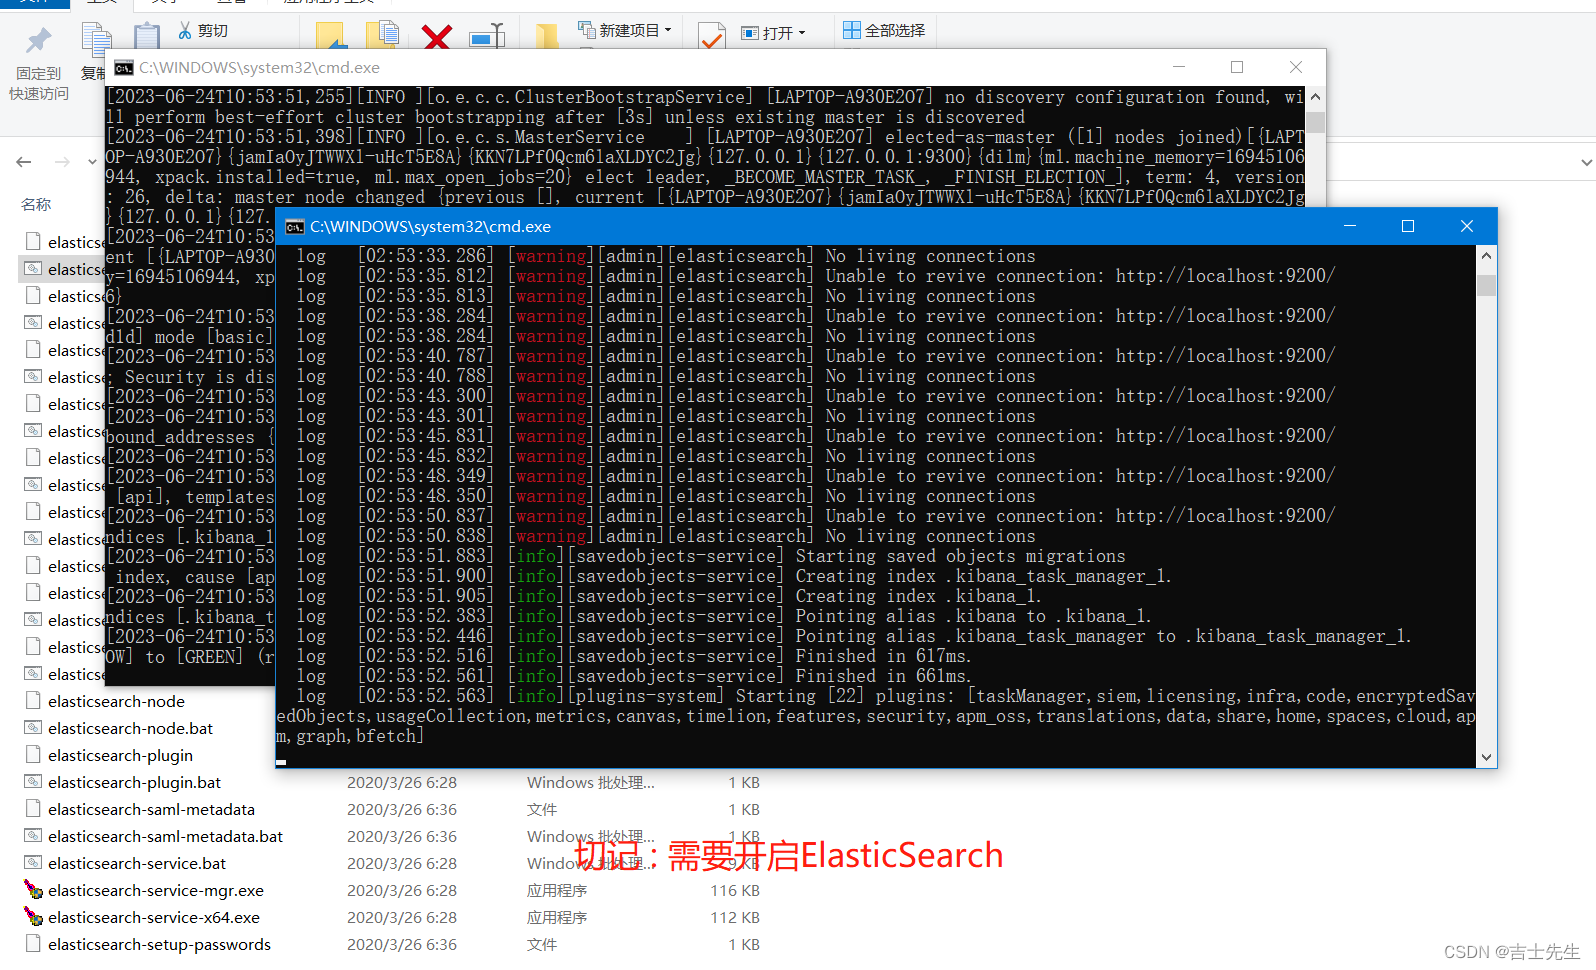Click the Properties checkmark icon in the ribbon
1596x970 pixels.
[711, 36]
